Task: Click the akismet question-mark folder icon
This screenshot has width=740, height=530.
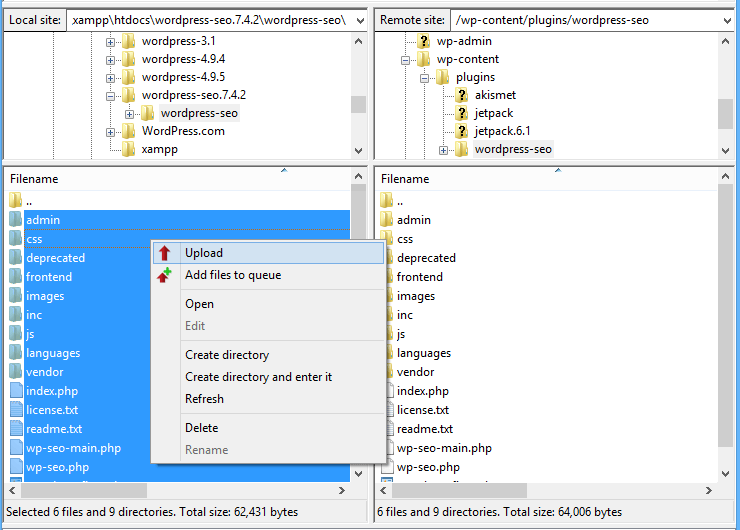Action: click(462, 95)
